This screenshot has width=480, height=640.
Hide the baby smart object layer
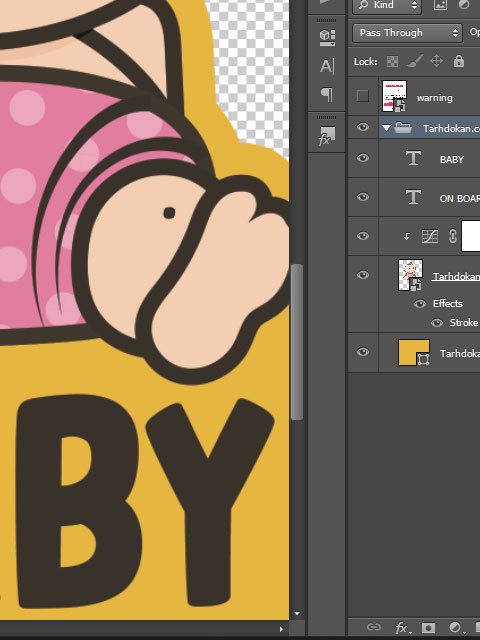[x=362, y=275]
